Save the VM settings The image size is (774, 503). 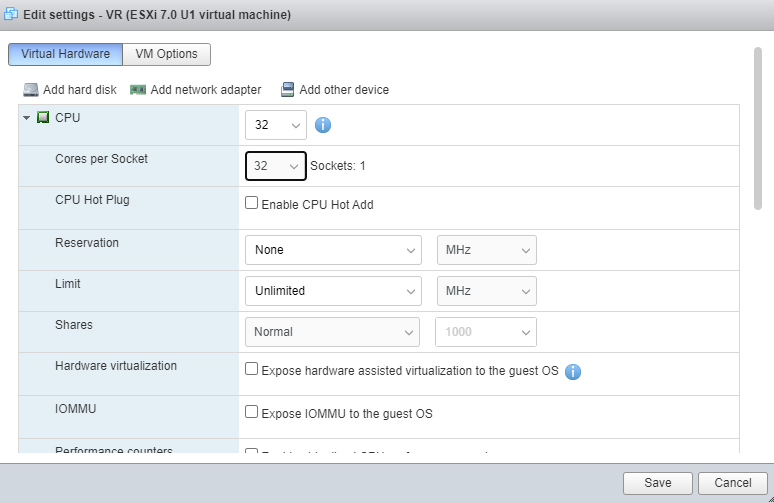658,483
